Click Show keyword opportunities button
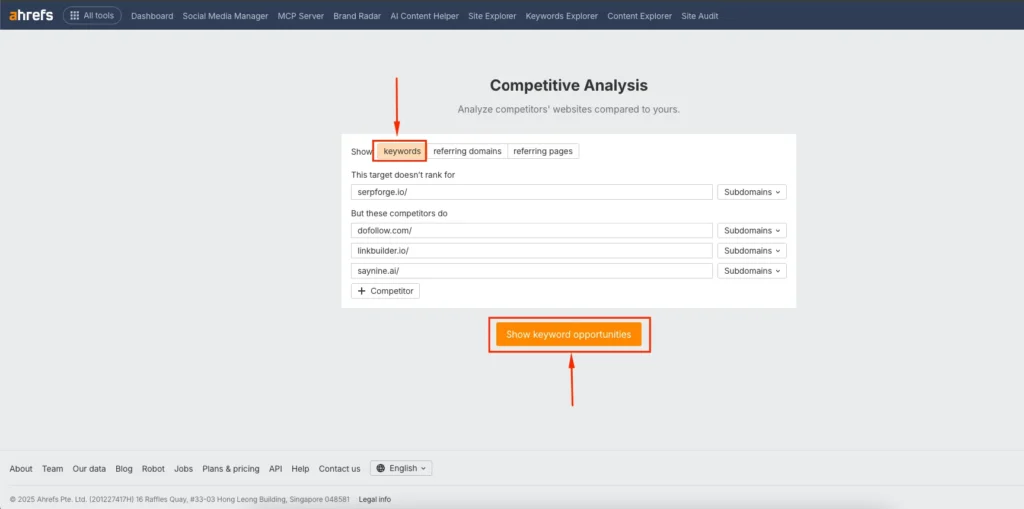This screenshot has height=509, width=1024. tap(568, 335)
